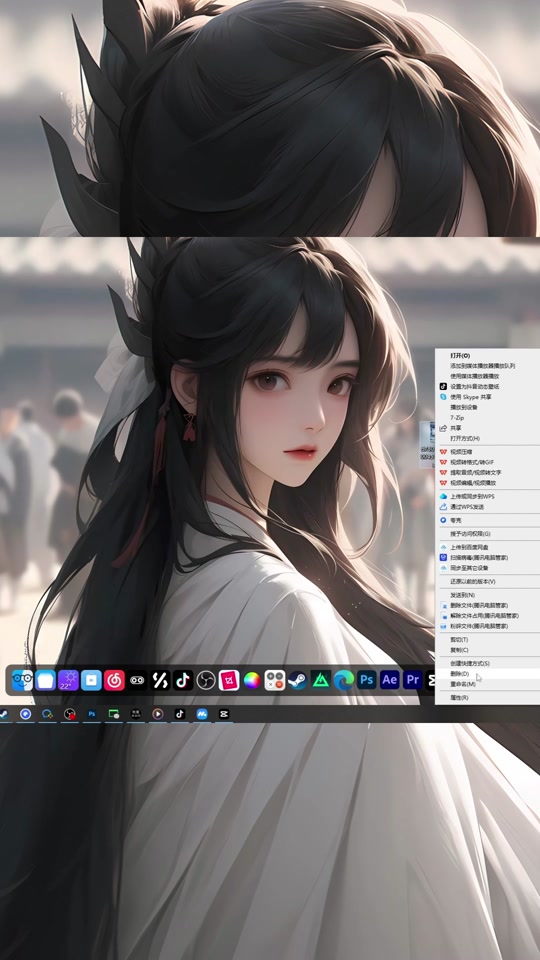Click 共享 share entry
Screen dimensions: 540x960
pyautogui.click(x=487, y=428)
